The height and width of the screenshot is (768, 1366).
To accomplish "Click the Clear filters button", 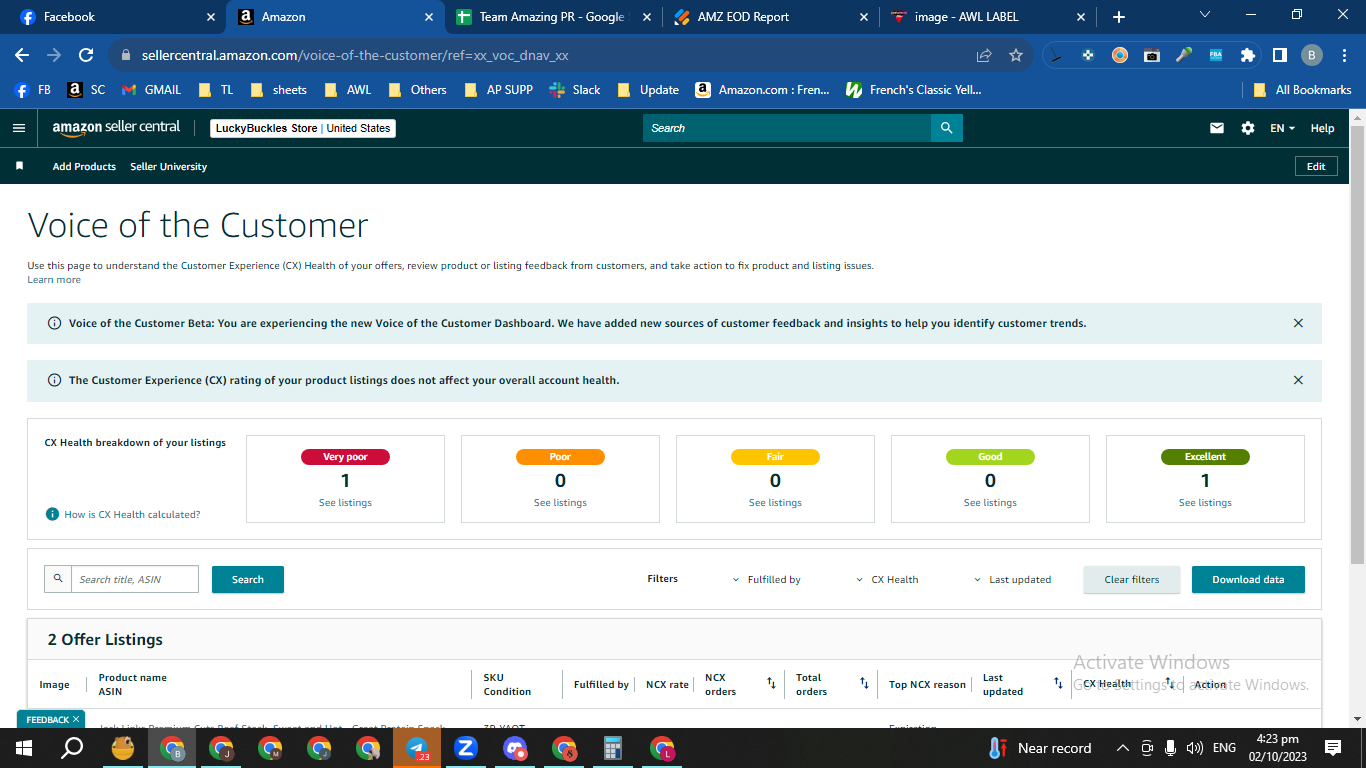I will 1132,580.
